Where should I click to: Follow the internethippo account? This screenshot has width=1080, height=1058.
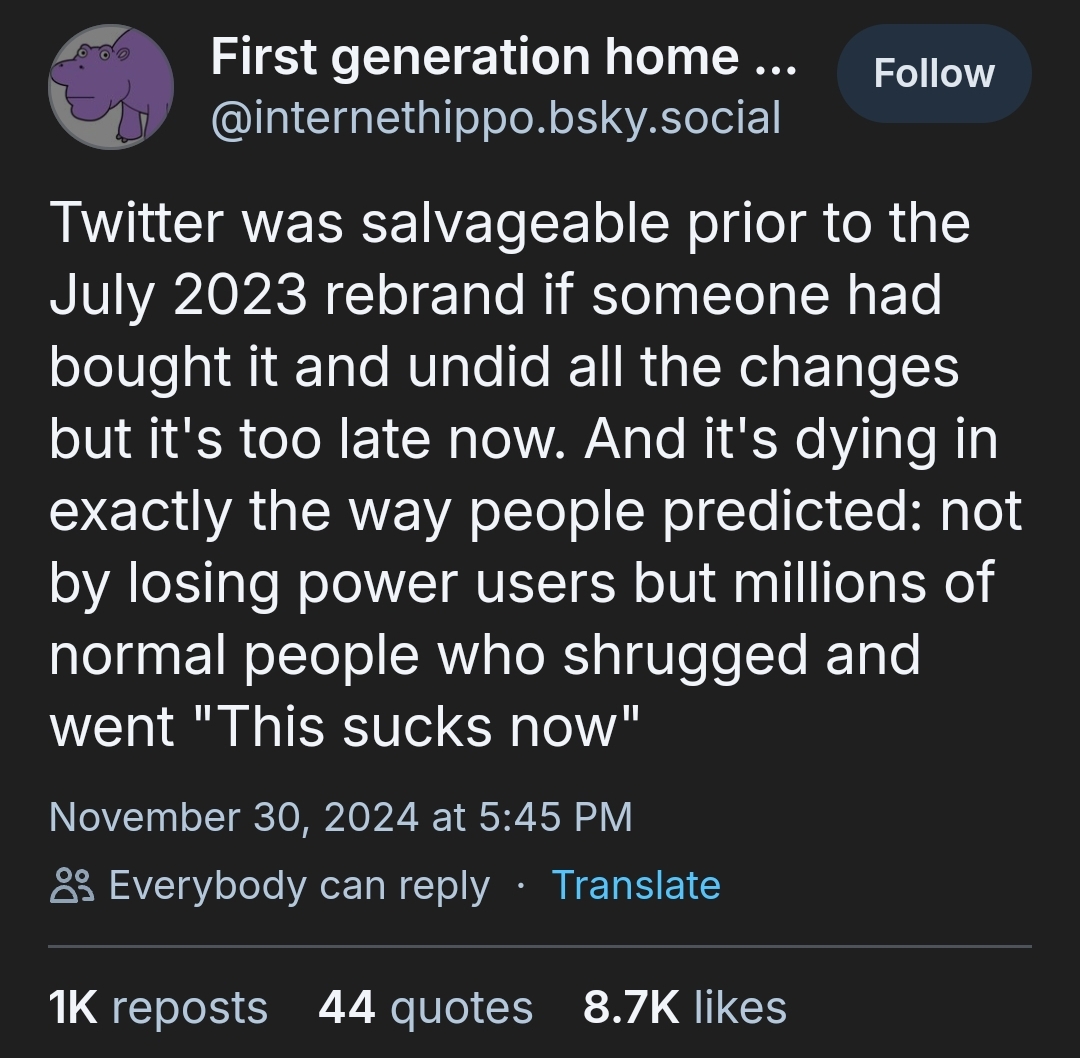click(934, 73)
